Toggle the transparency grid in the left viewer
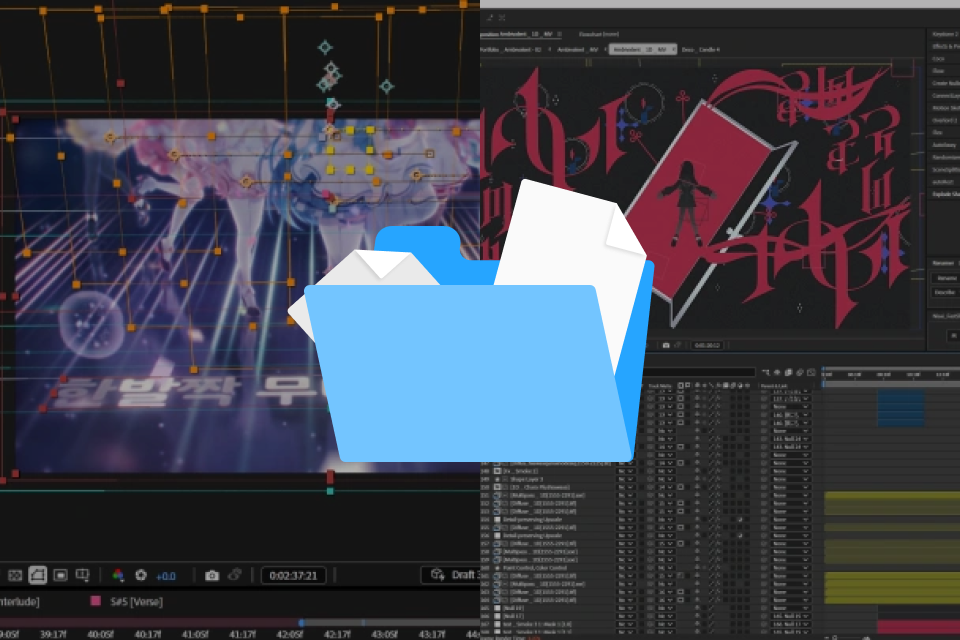 tap(15, 576)
